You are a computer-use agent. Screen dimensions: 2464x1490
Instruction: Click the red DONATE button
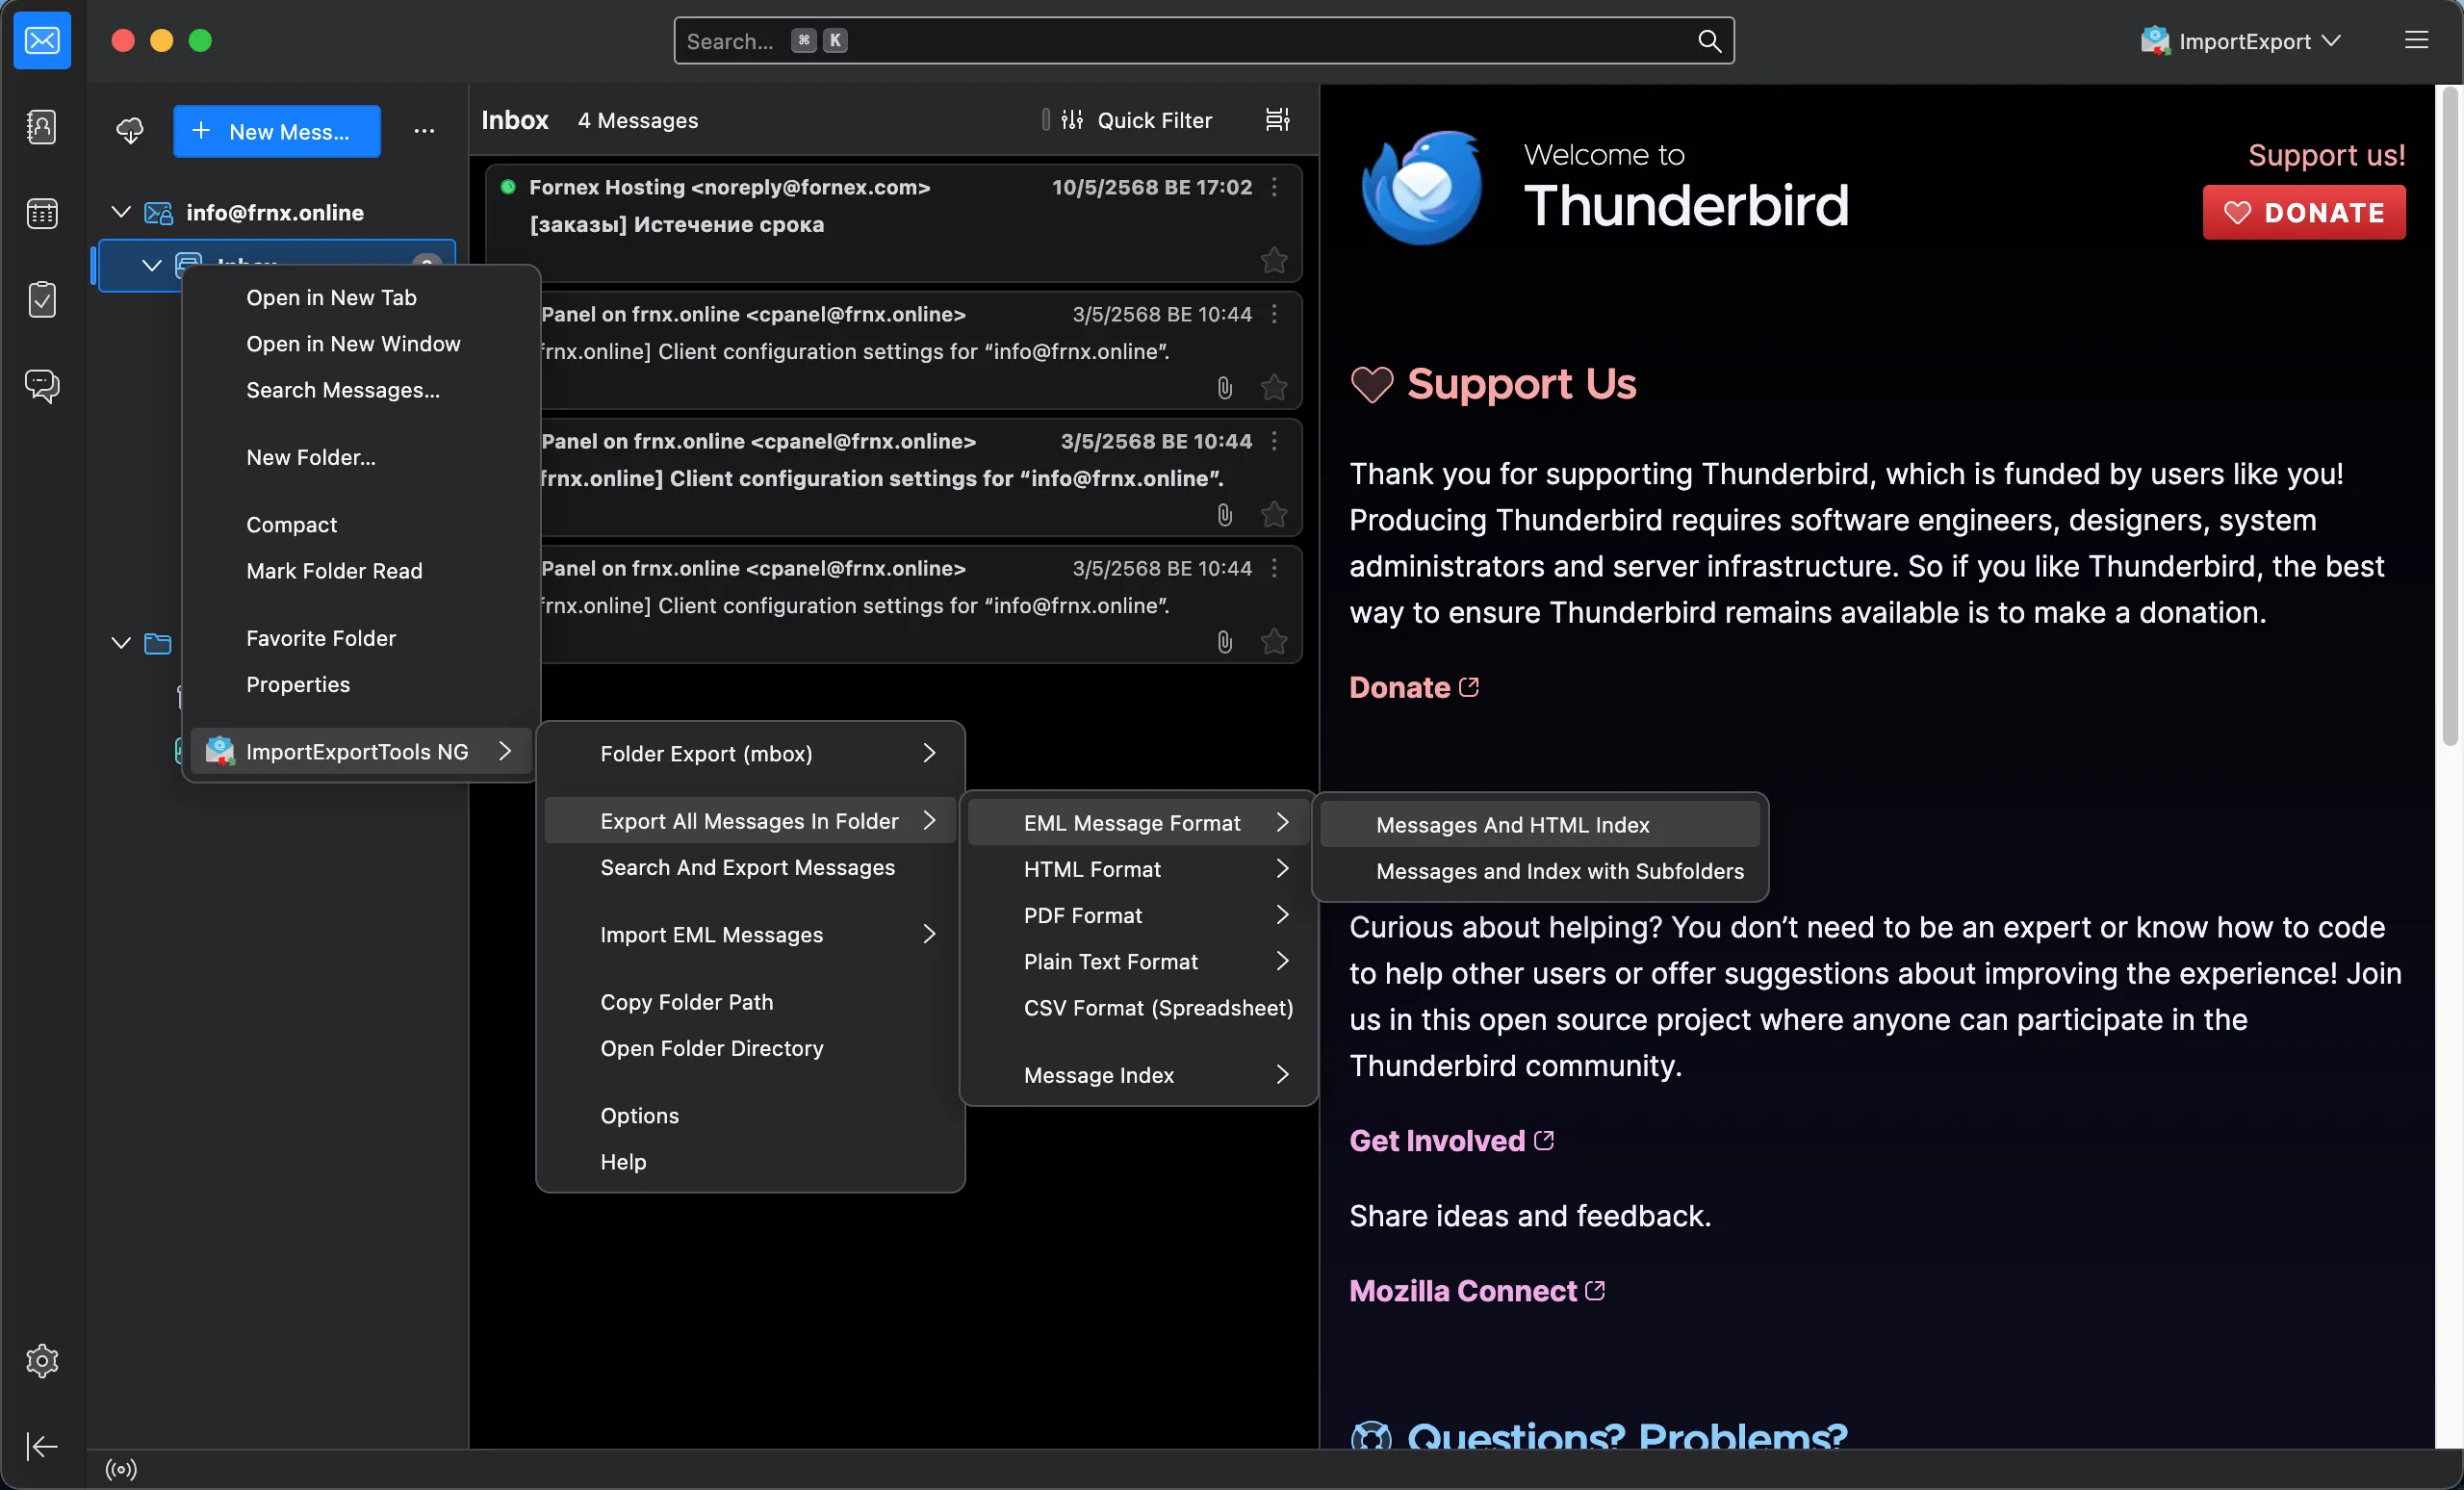(2304, 212)
